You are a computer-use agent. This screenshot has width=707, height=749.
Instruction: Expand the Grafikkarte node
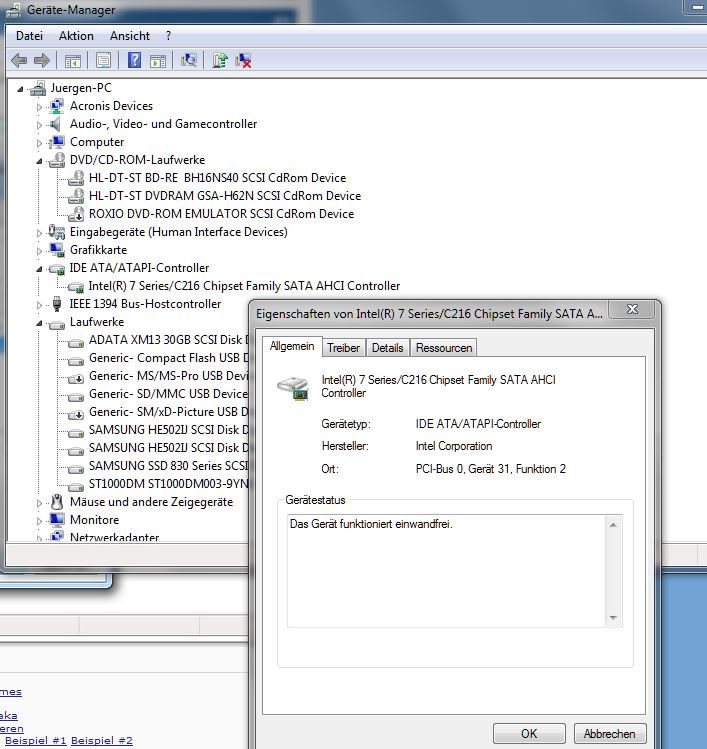(40, 251)
